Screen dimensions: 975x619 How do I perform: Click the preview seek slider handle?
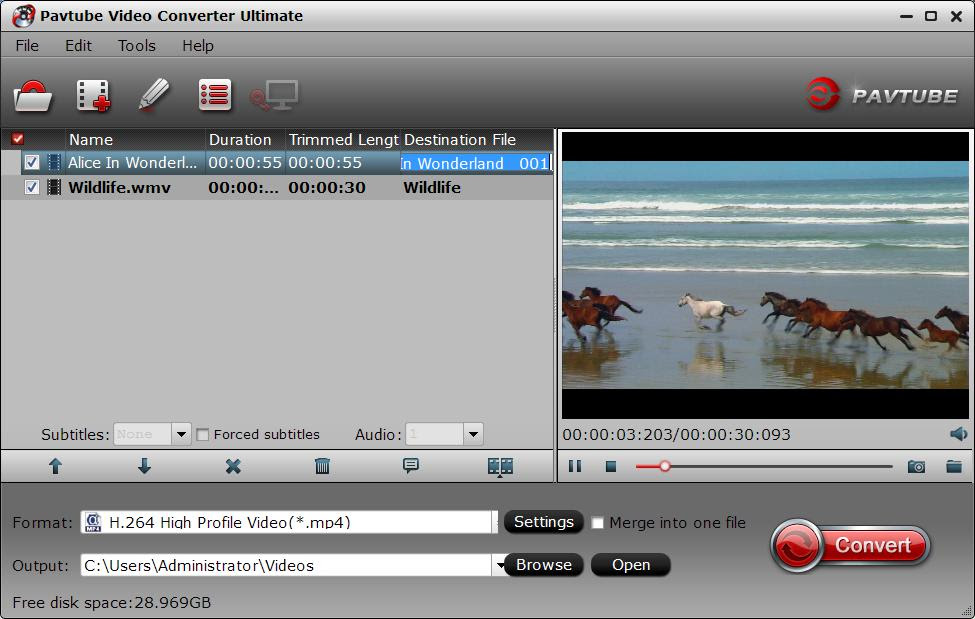[665, 466]
